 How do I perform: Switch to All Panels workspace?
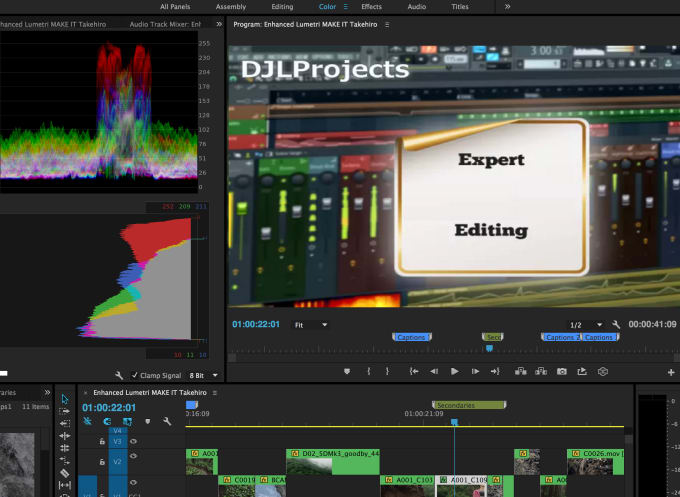point(175,7)
